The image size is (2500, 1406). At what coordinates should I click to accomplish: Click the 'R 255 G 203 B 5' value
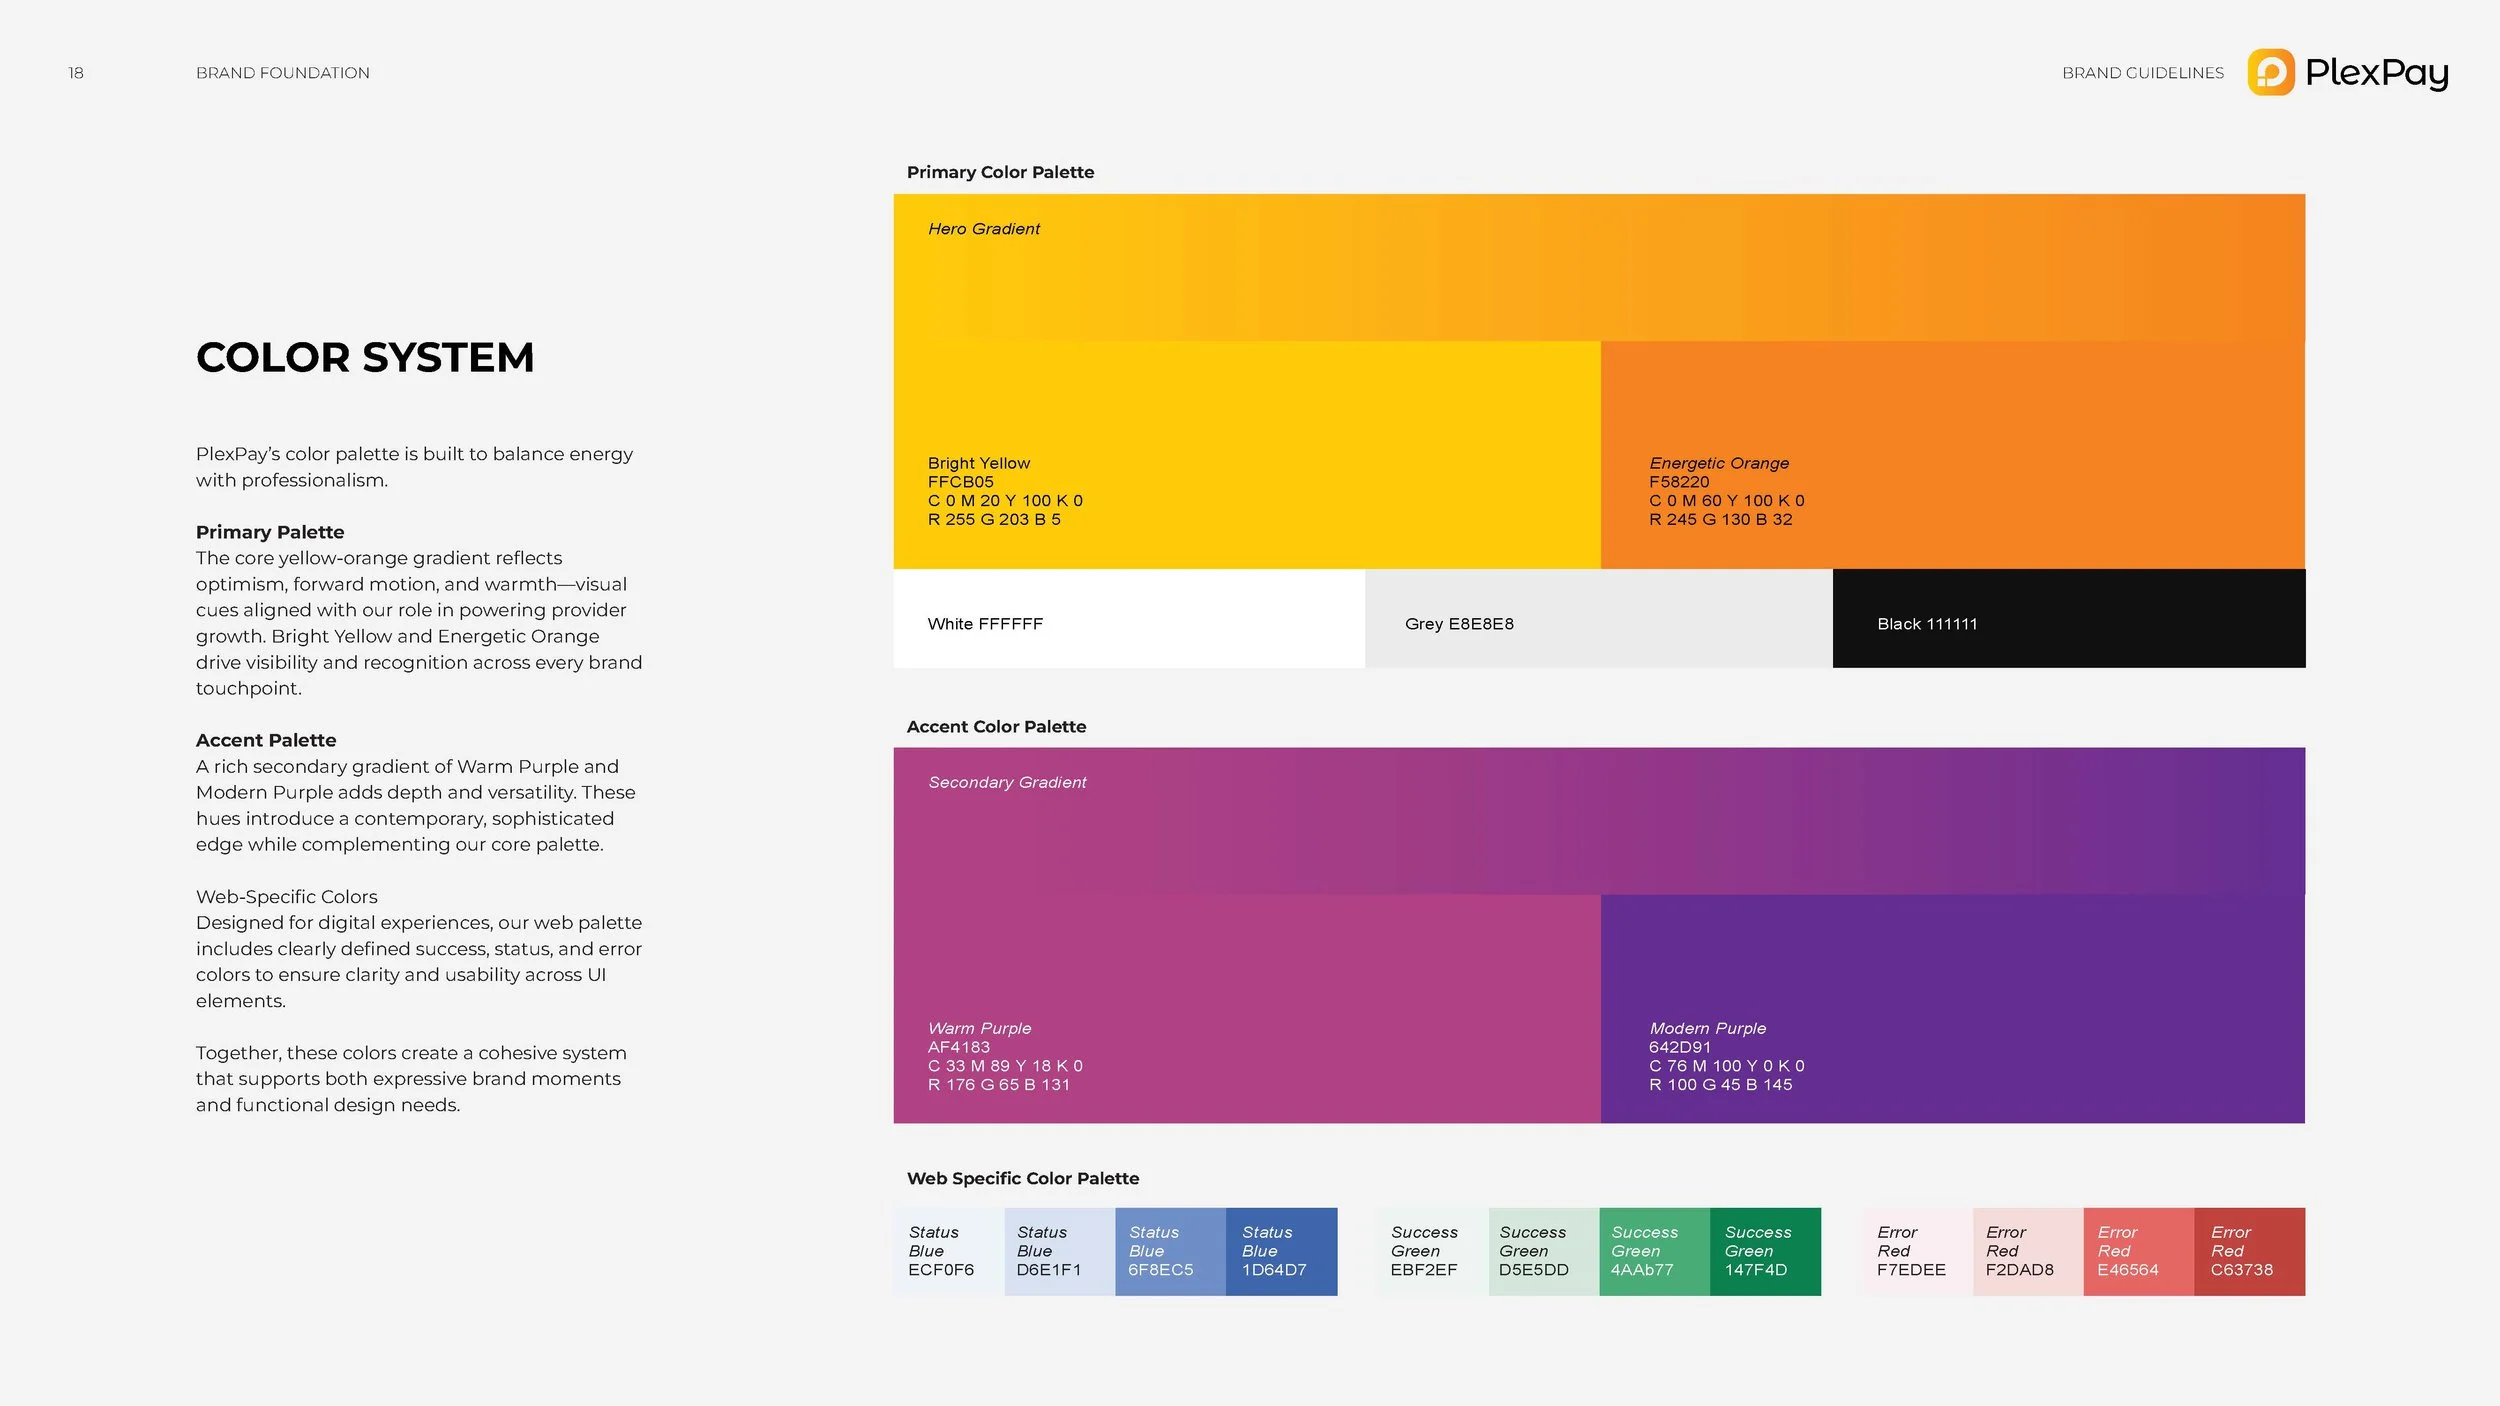click(994, 519)
